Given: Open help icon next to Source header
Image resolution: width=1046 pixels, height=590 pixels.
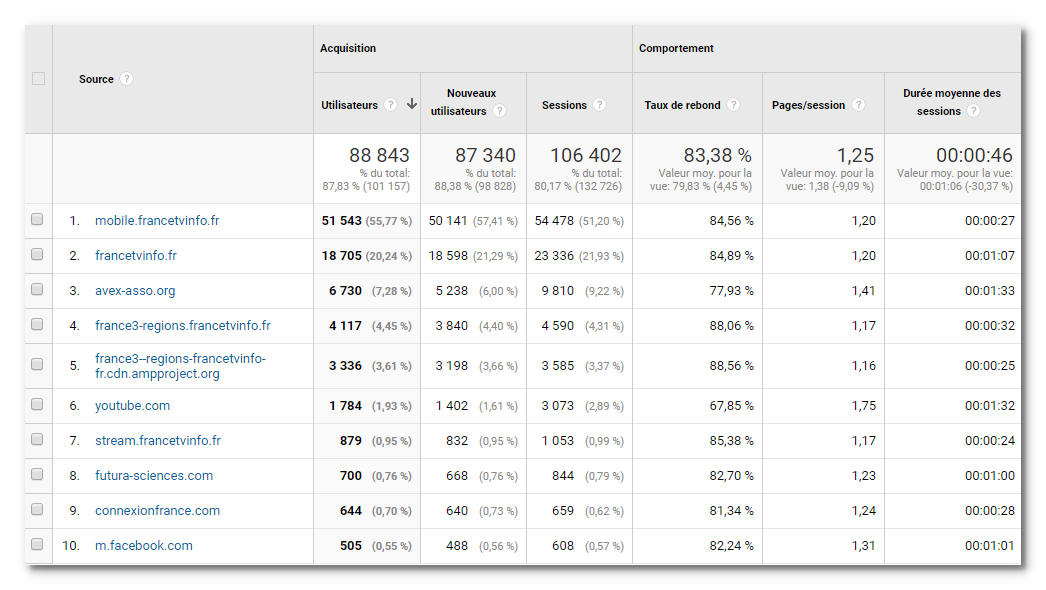Looking at the screenshot, I should point(126,79).
